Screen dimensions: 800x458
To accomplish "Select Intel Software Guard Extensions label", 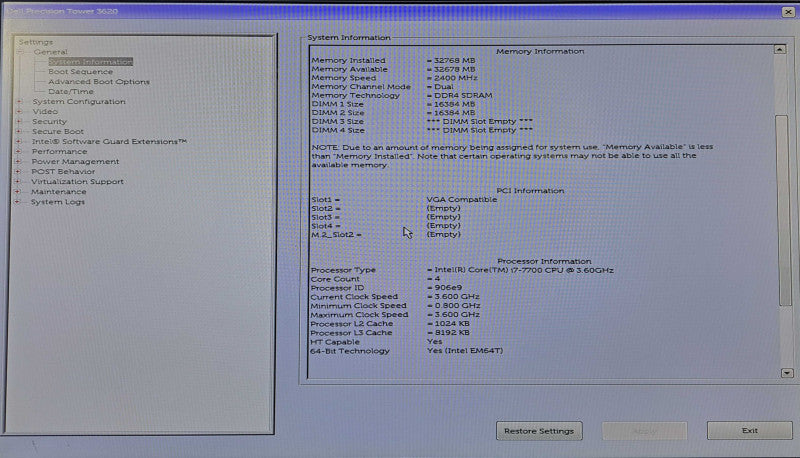I will click(x=109, y=141).
